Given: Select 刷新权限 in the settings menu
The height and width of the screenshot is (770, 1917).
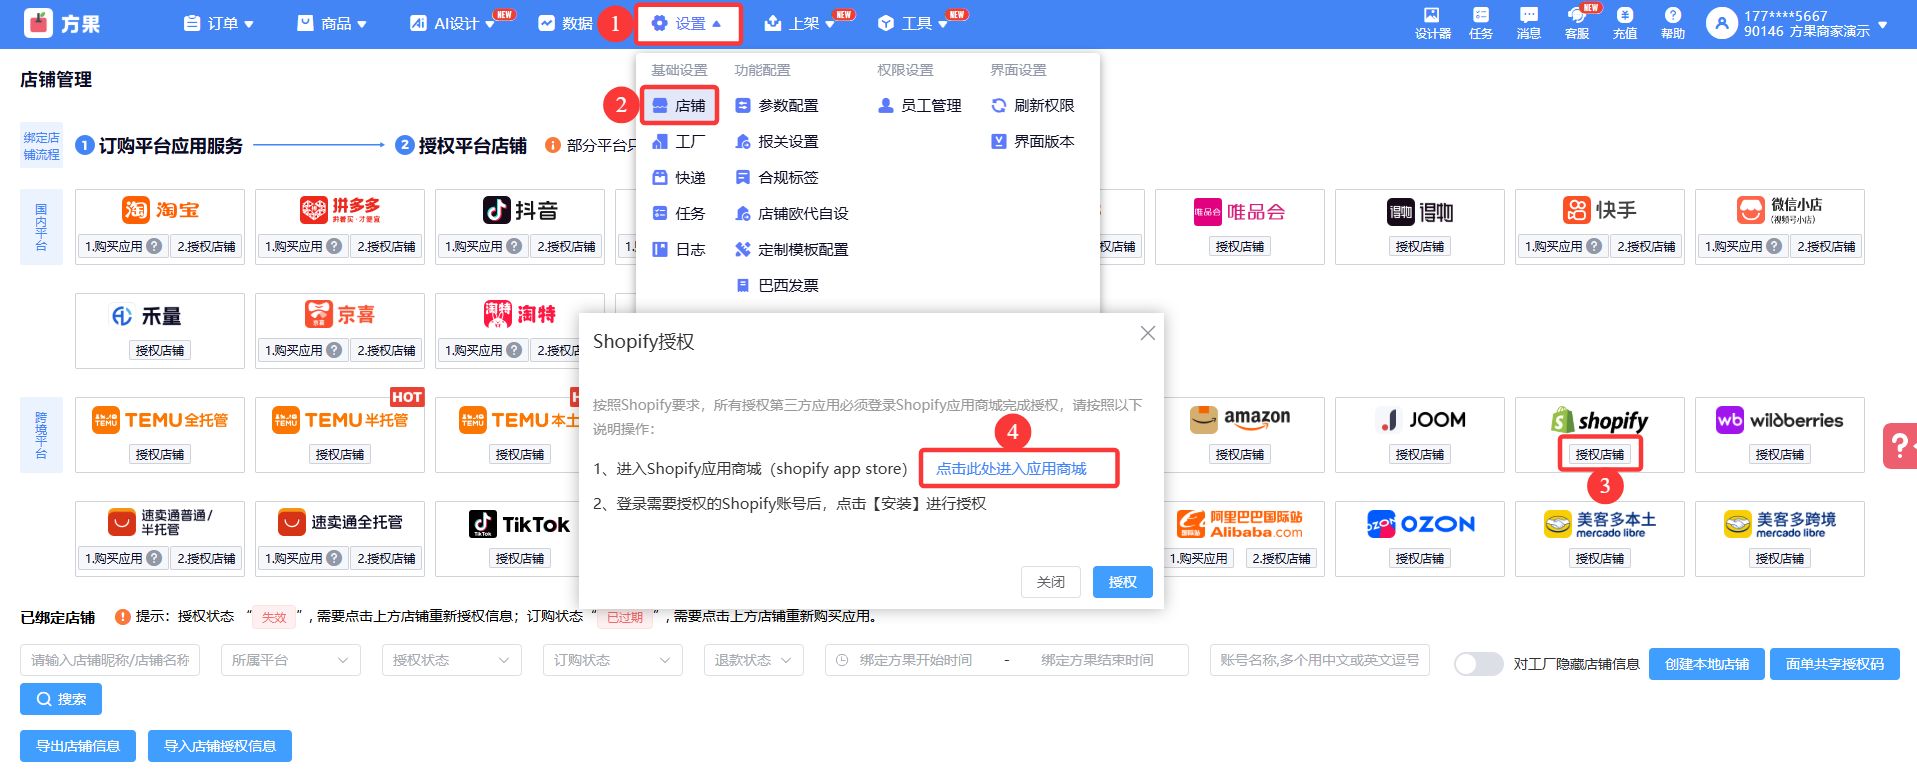Looking at the screenshot, I should coord(1033,105).
